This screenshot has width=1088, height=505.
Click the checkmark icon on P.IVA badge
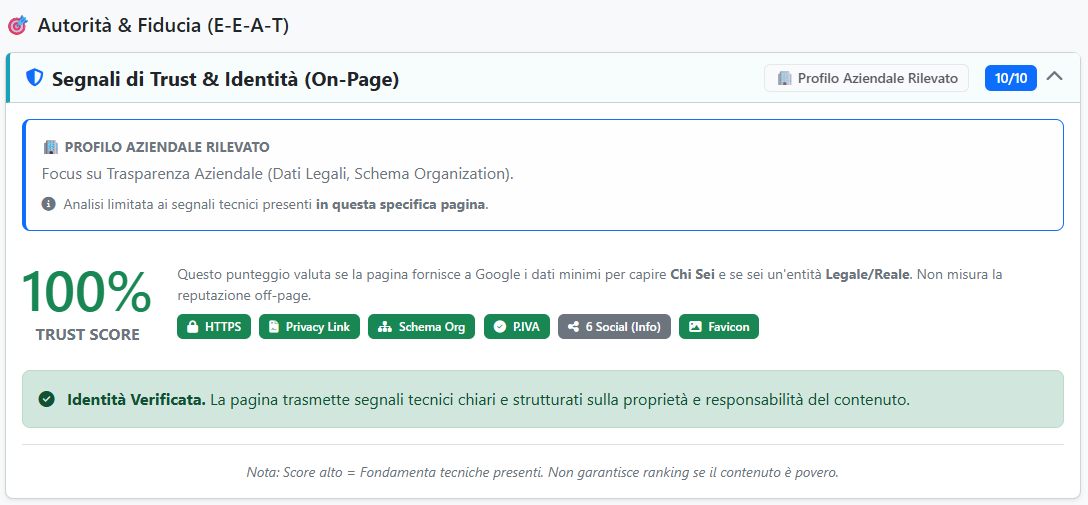coord(500,327)
